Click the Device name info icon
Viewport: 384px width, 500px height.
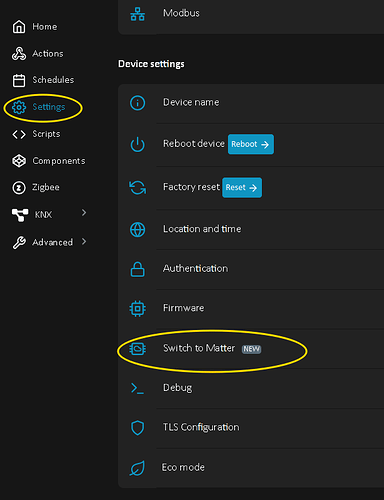[x=137, y=103]
